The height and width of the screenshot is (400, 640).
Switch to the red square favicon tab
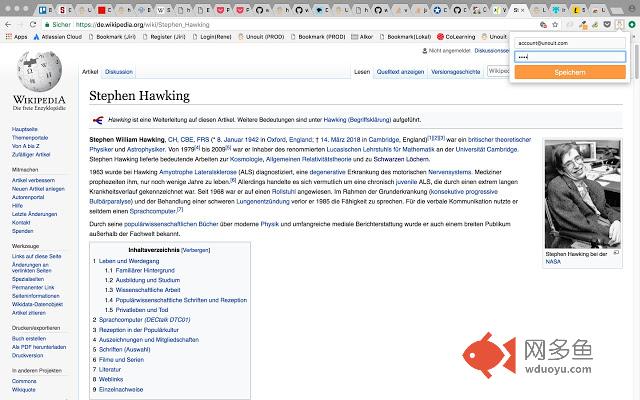[102, 10]
